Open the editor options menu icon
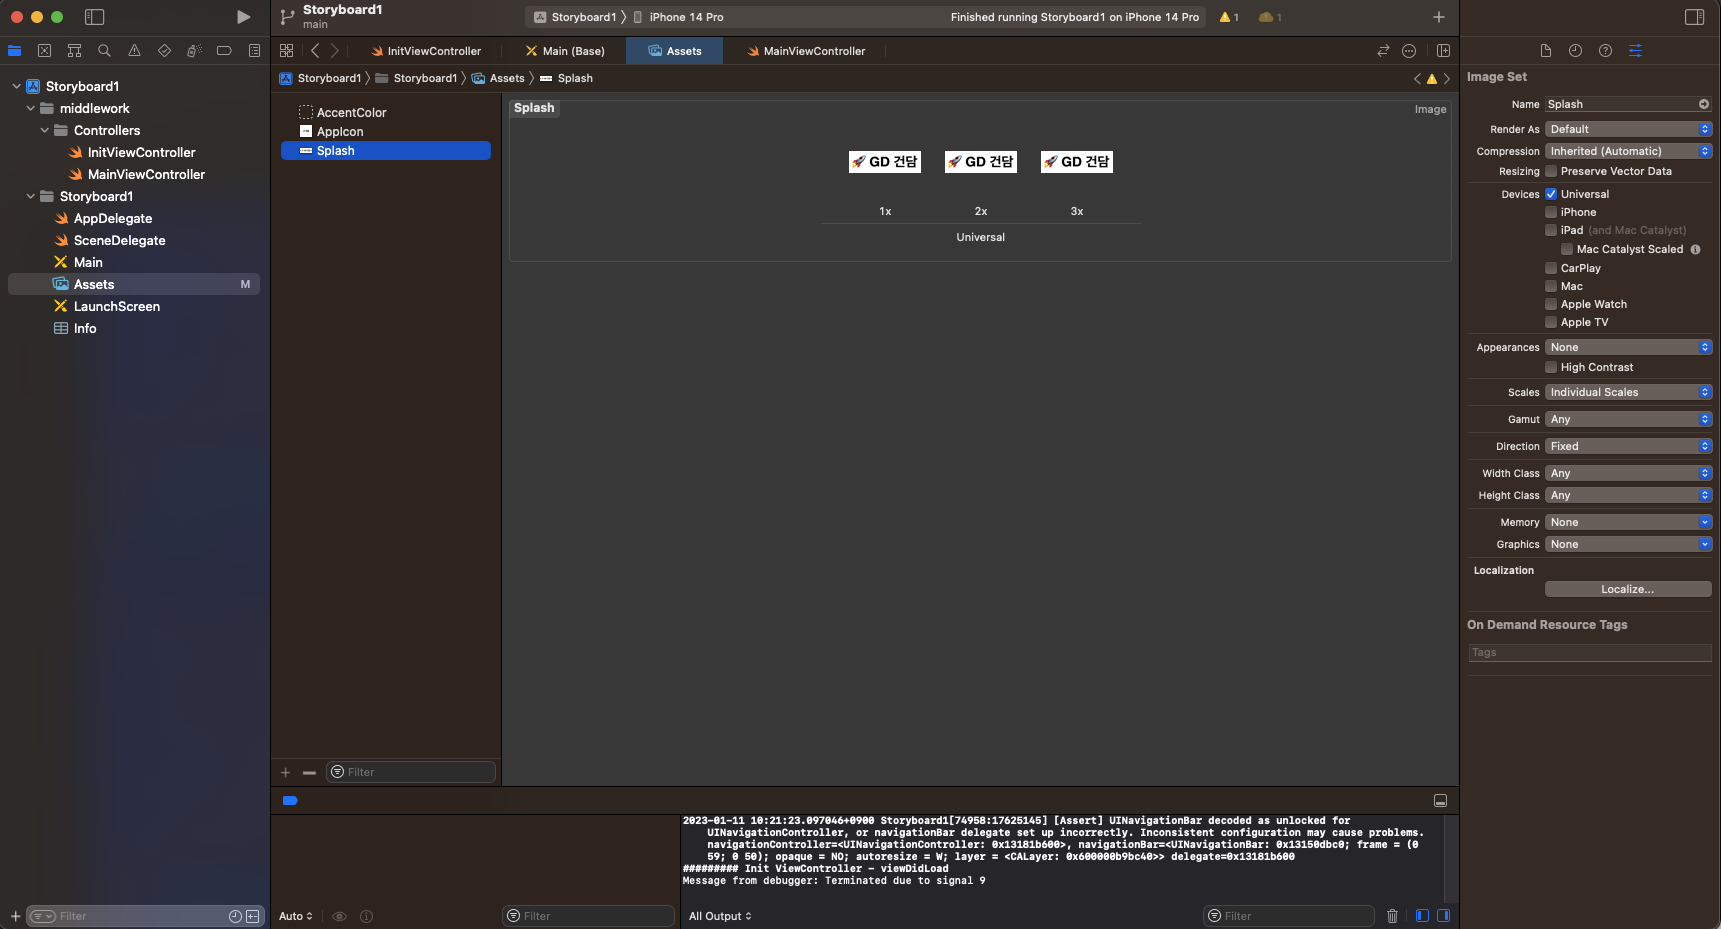The height and width of the screenshot is (929, 1721). point(1409,51)
